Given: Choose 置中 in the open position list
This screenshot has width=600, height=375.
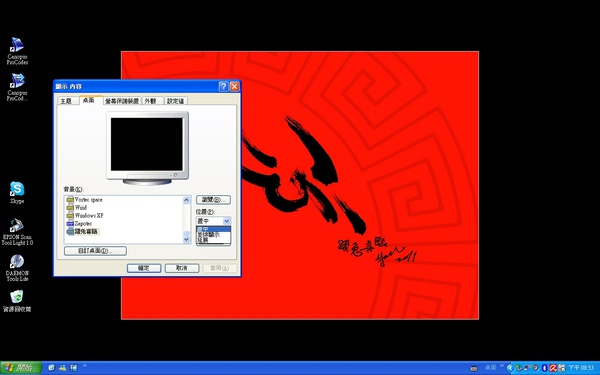Looking at the screenshot, I should (214, 229).
